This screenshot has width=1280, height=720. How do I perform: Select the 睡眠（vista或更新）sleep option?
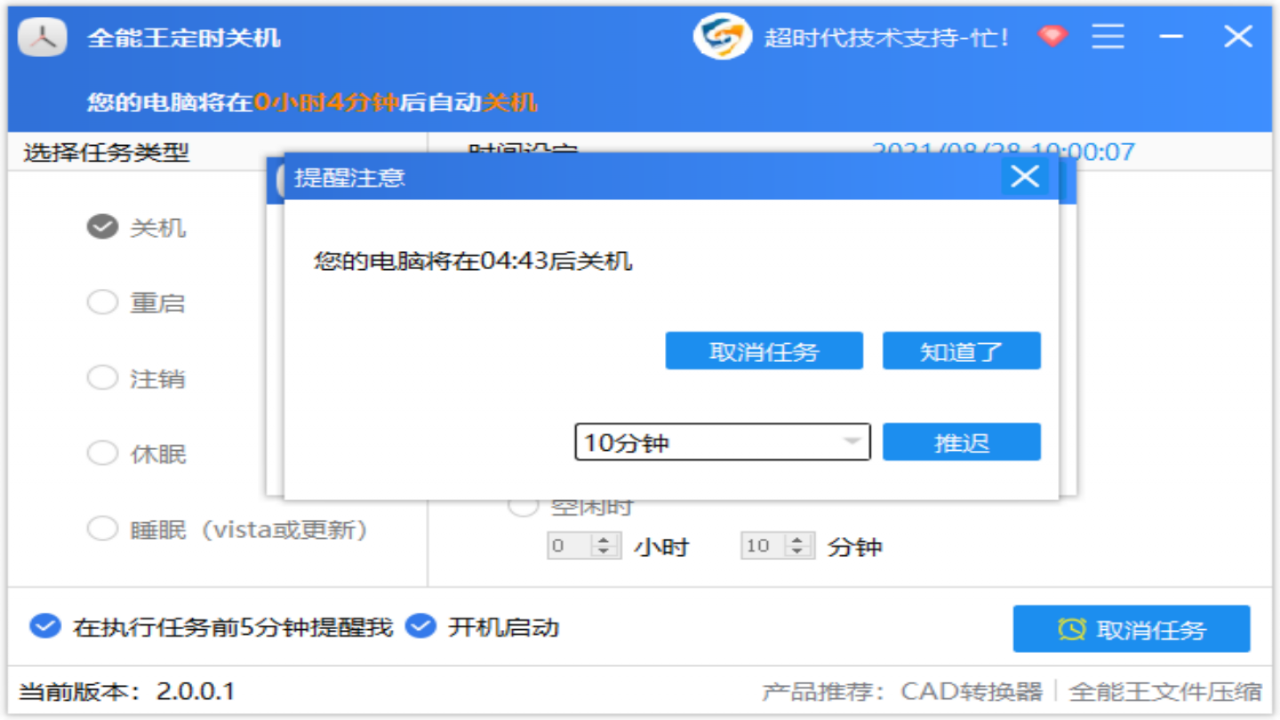tap(101, 528)
